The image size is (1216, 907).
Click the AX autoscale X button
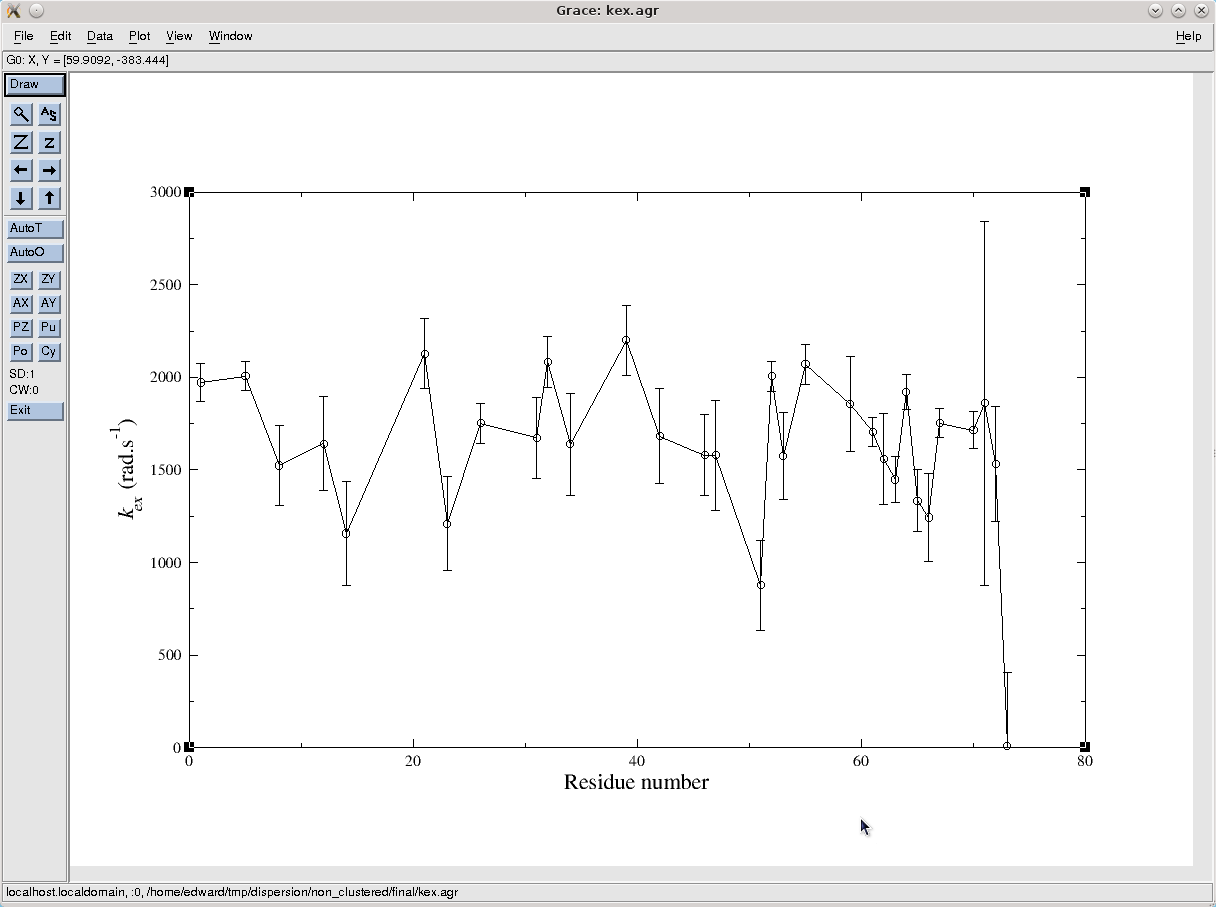[20, 304]
